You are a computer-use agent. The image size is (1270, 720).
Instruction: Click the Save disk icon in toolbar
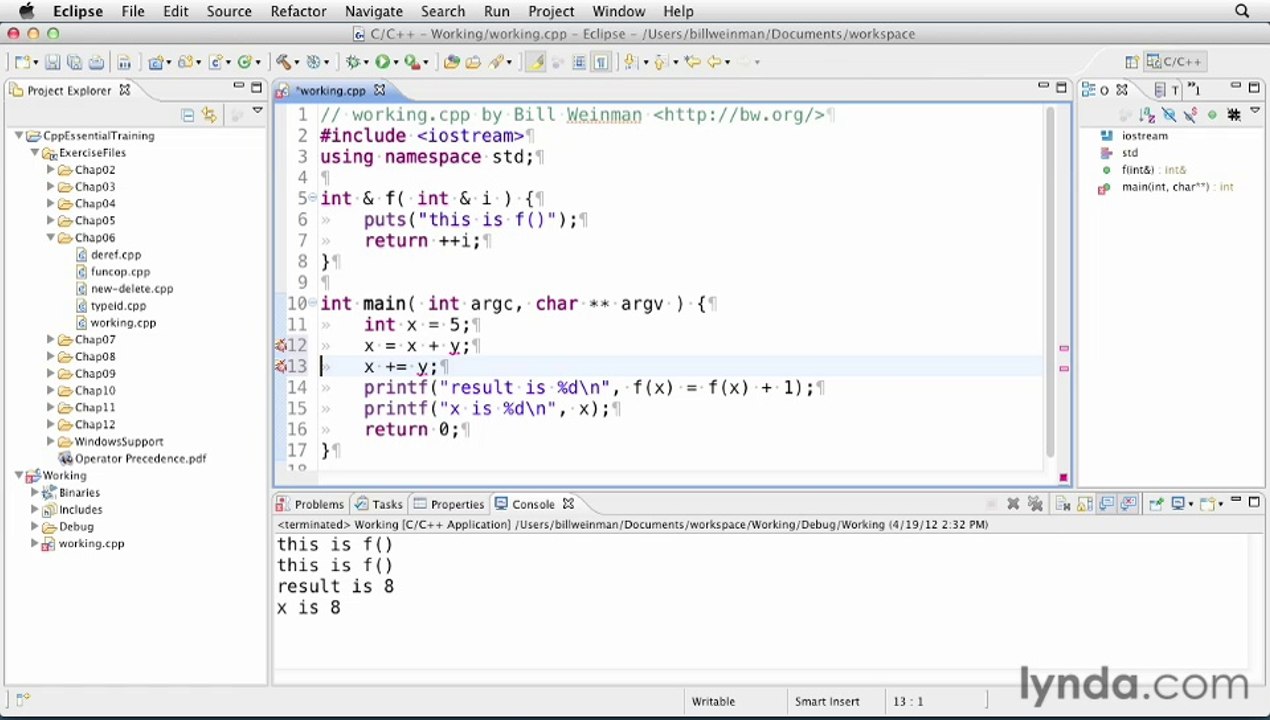[x=52, y=62]
